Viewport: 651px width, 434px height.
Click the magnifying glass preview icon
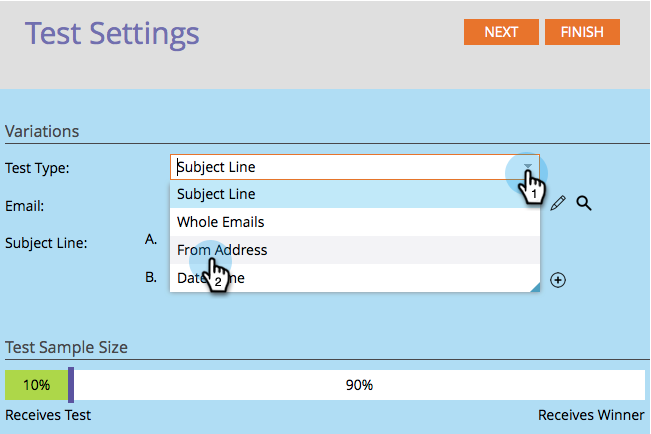click(584, 203)
